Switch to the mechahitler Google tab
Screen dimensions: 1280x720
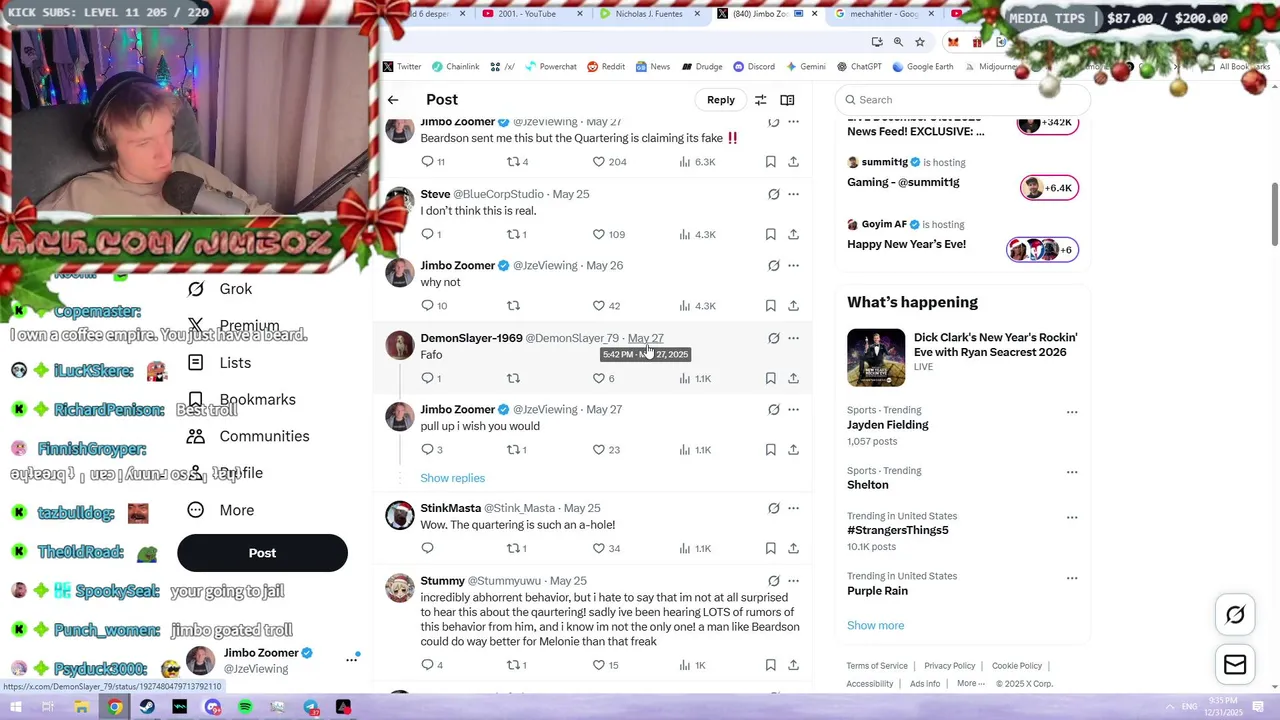(878, 14)
